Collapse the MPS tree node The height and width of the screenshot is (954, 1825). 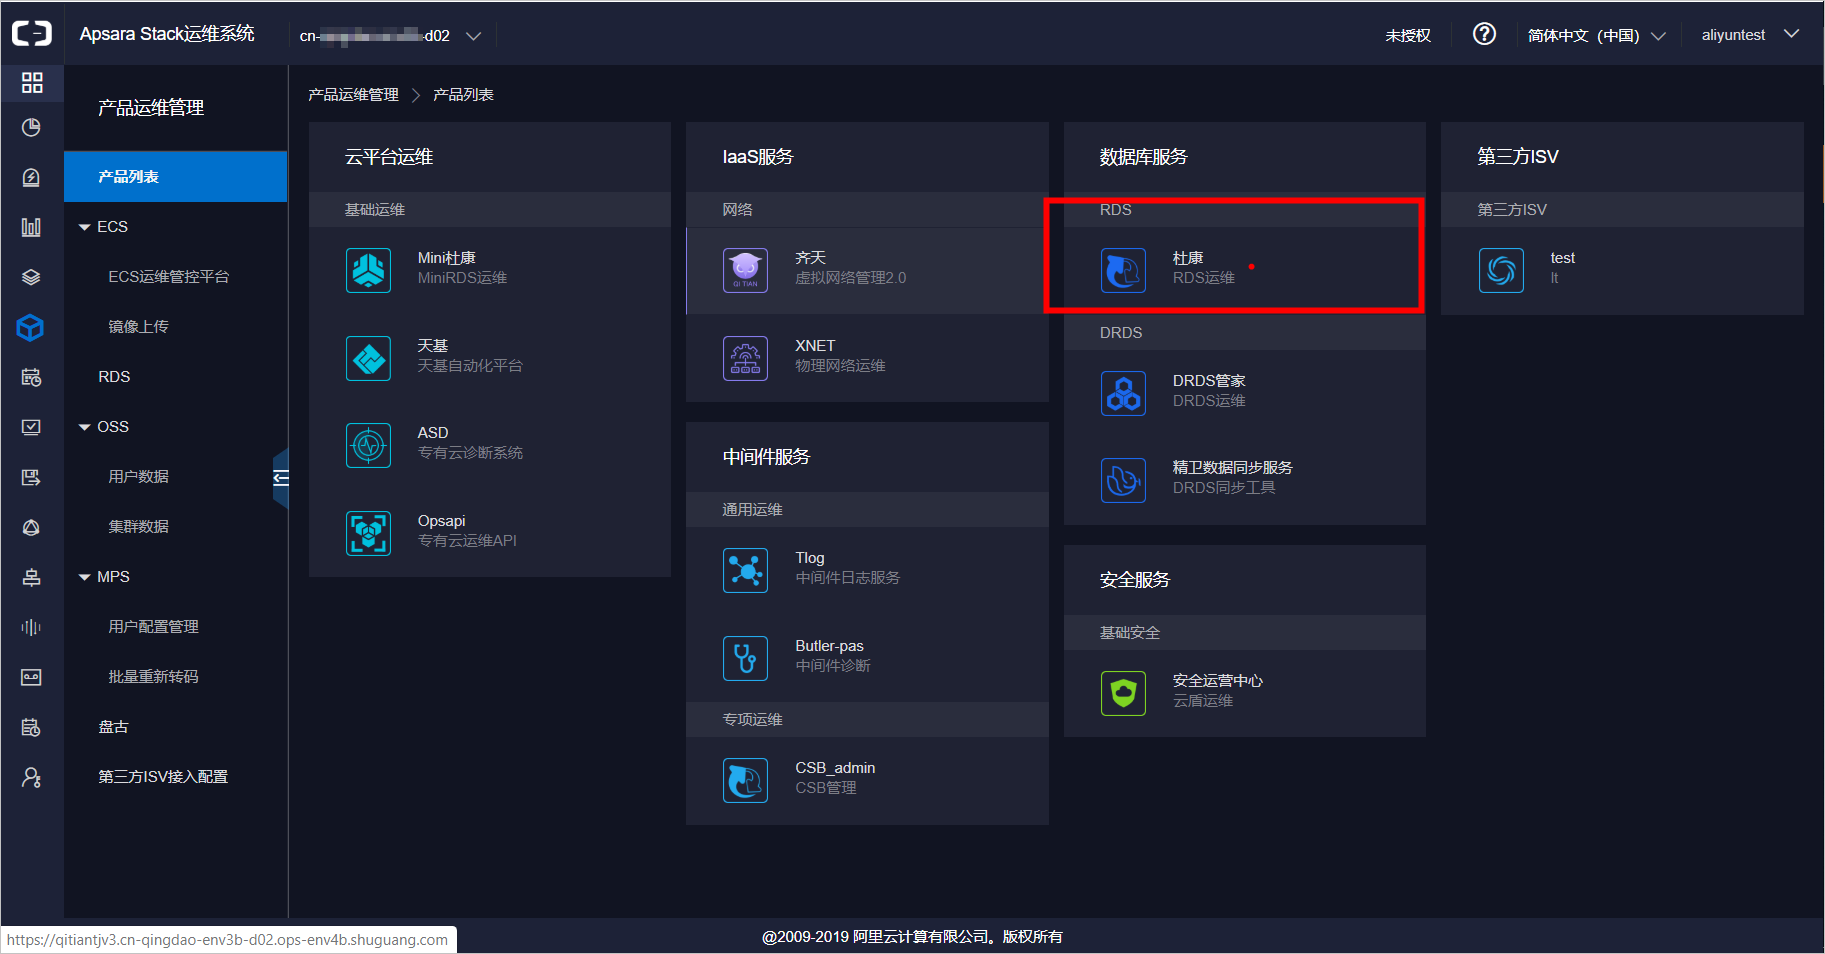pos(85,577)
